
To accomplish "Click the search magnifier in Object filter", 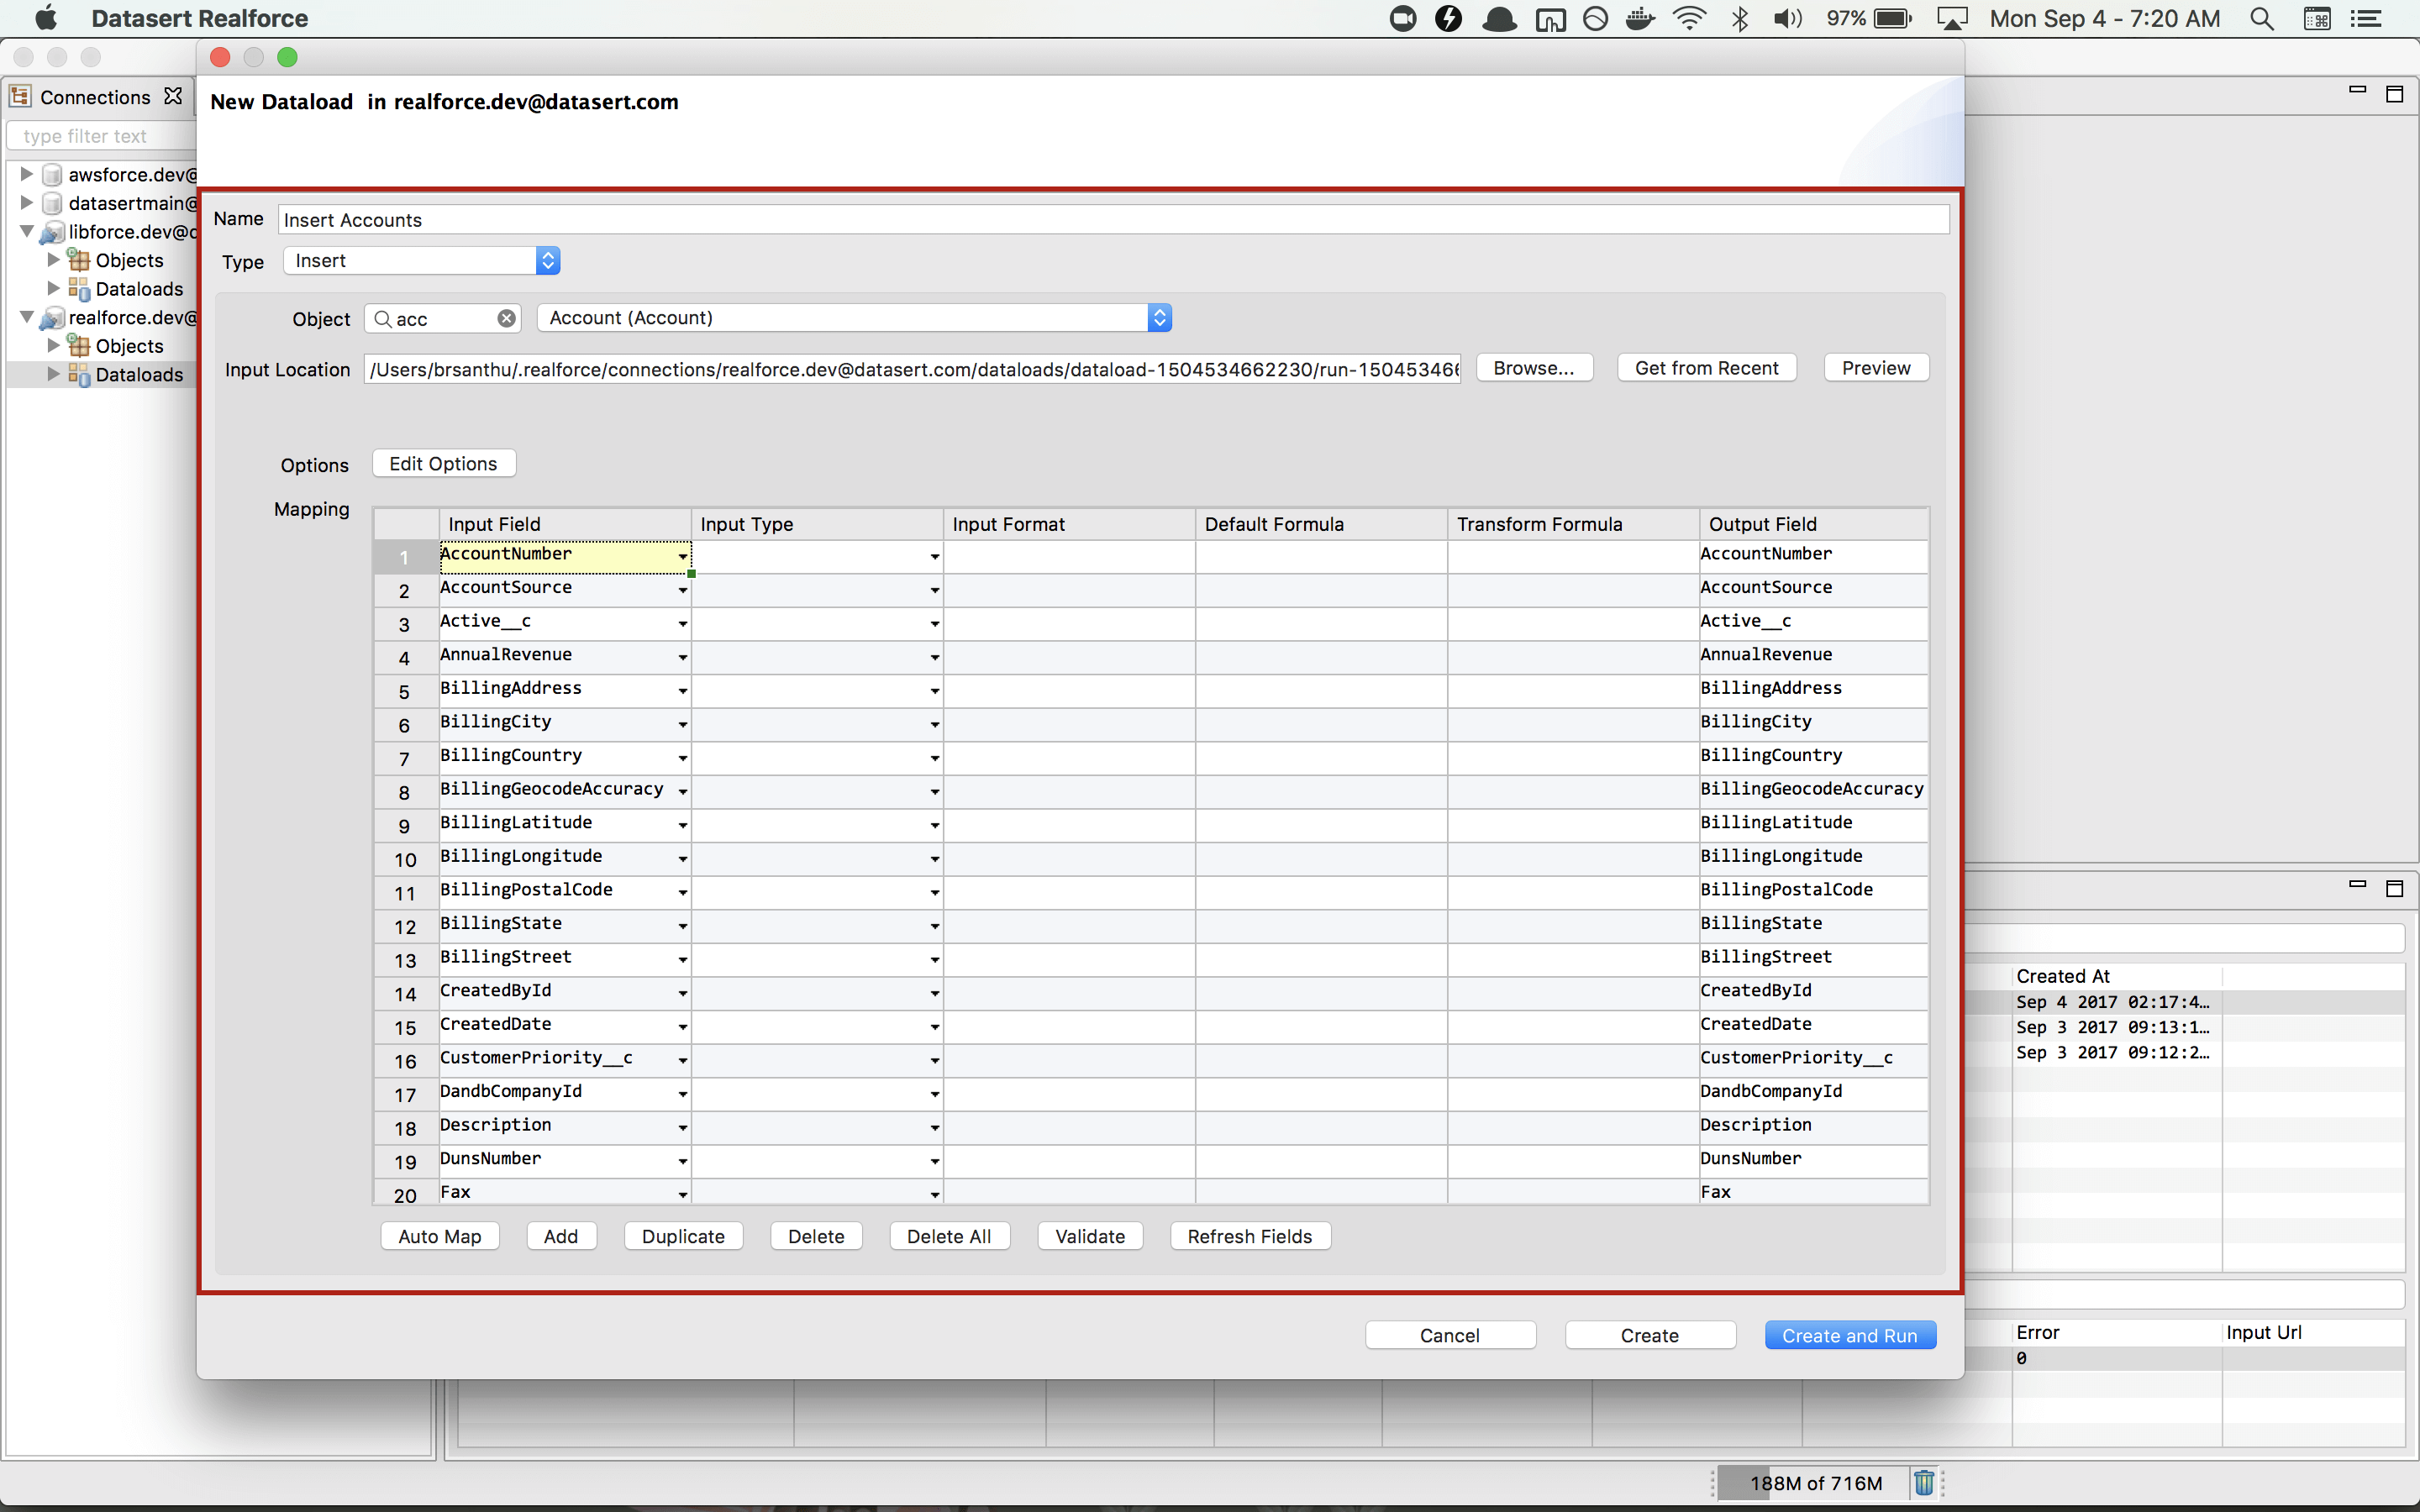I will point(382,318).
